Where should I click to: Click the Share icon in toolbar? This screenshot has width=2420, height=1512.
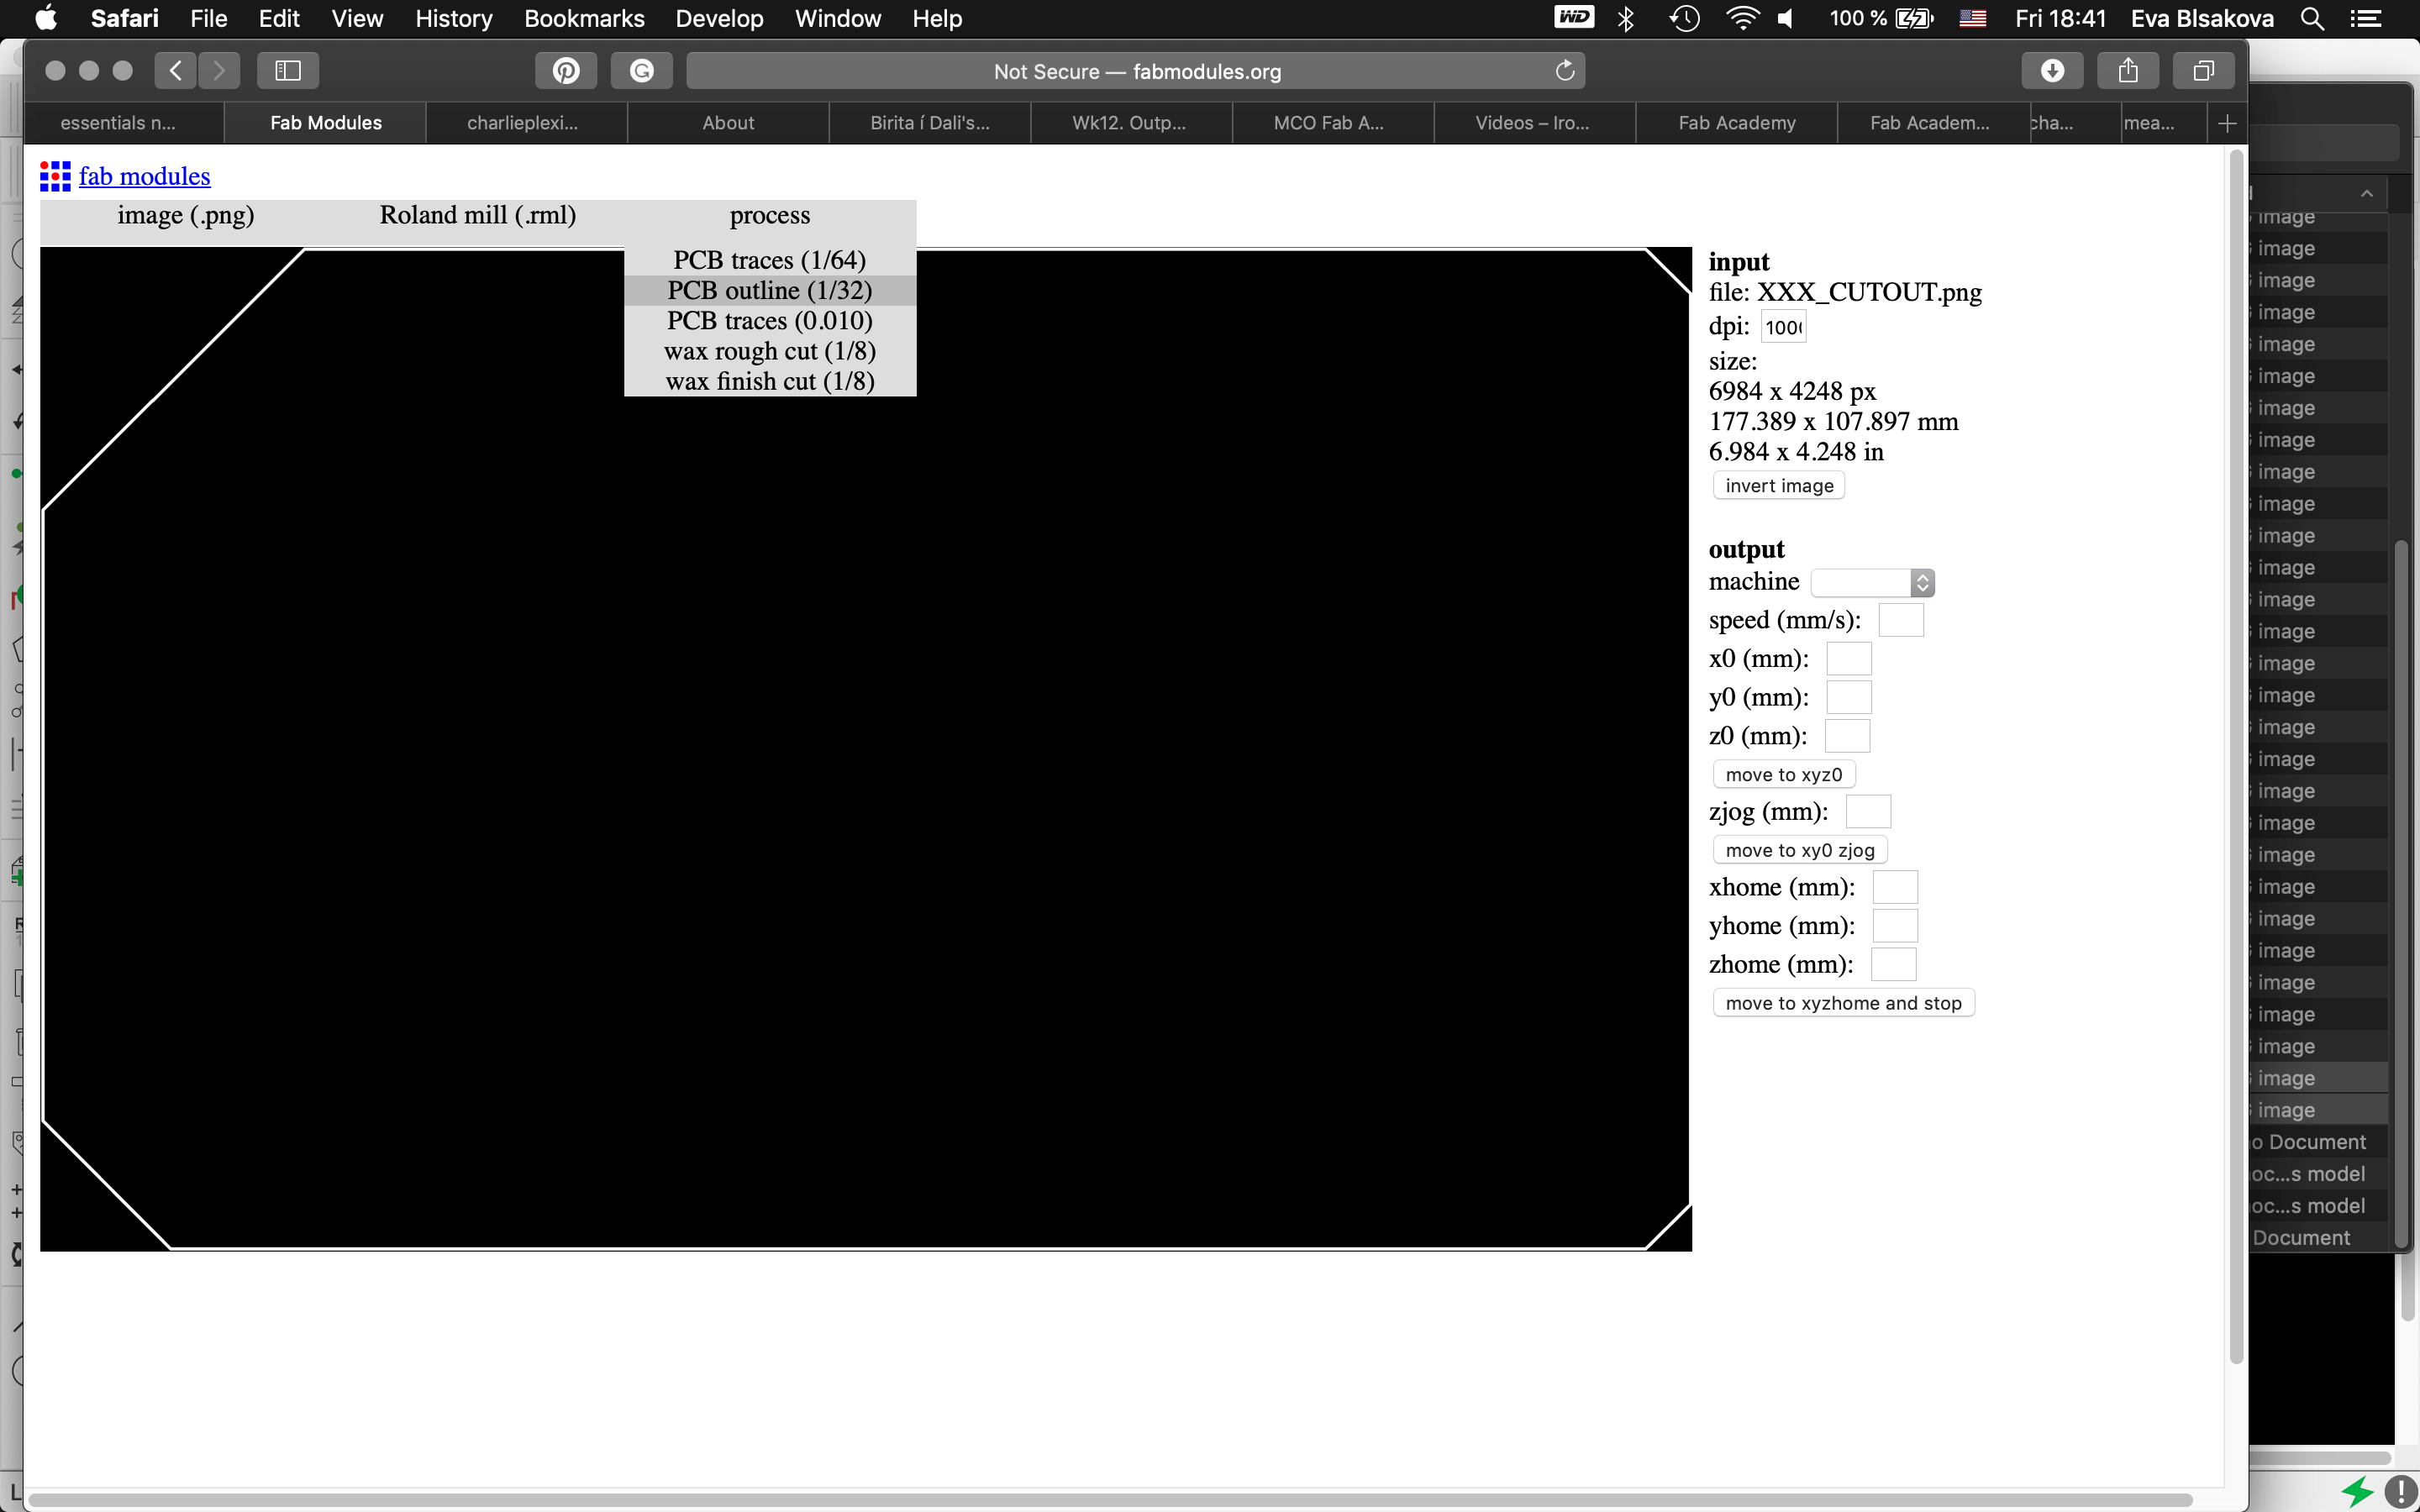click(x=2128, y=71)
